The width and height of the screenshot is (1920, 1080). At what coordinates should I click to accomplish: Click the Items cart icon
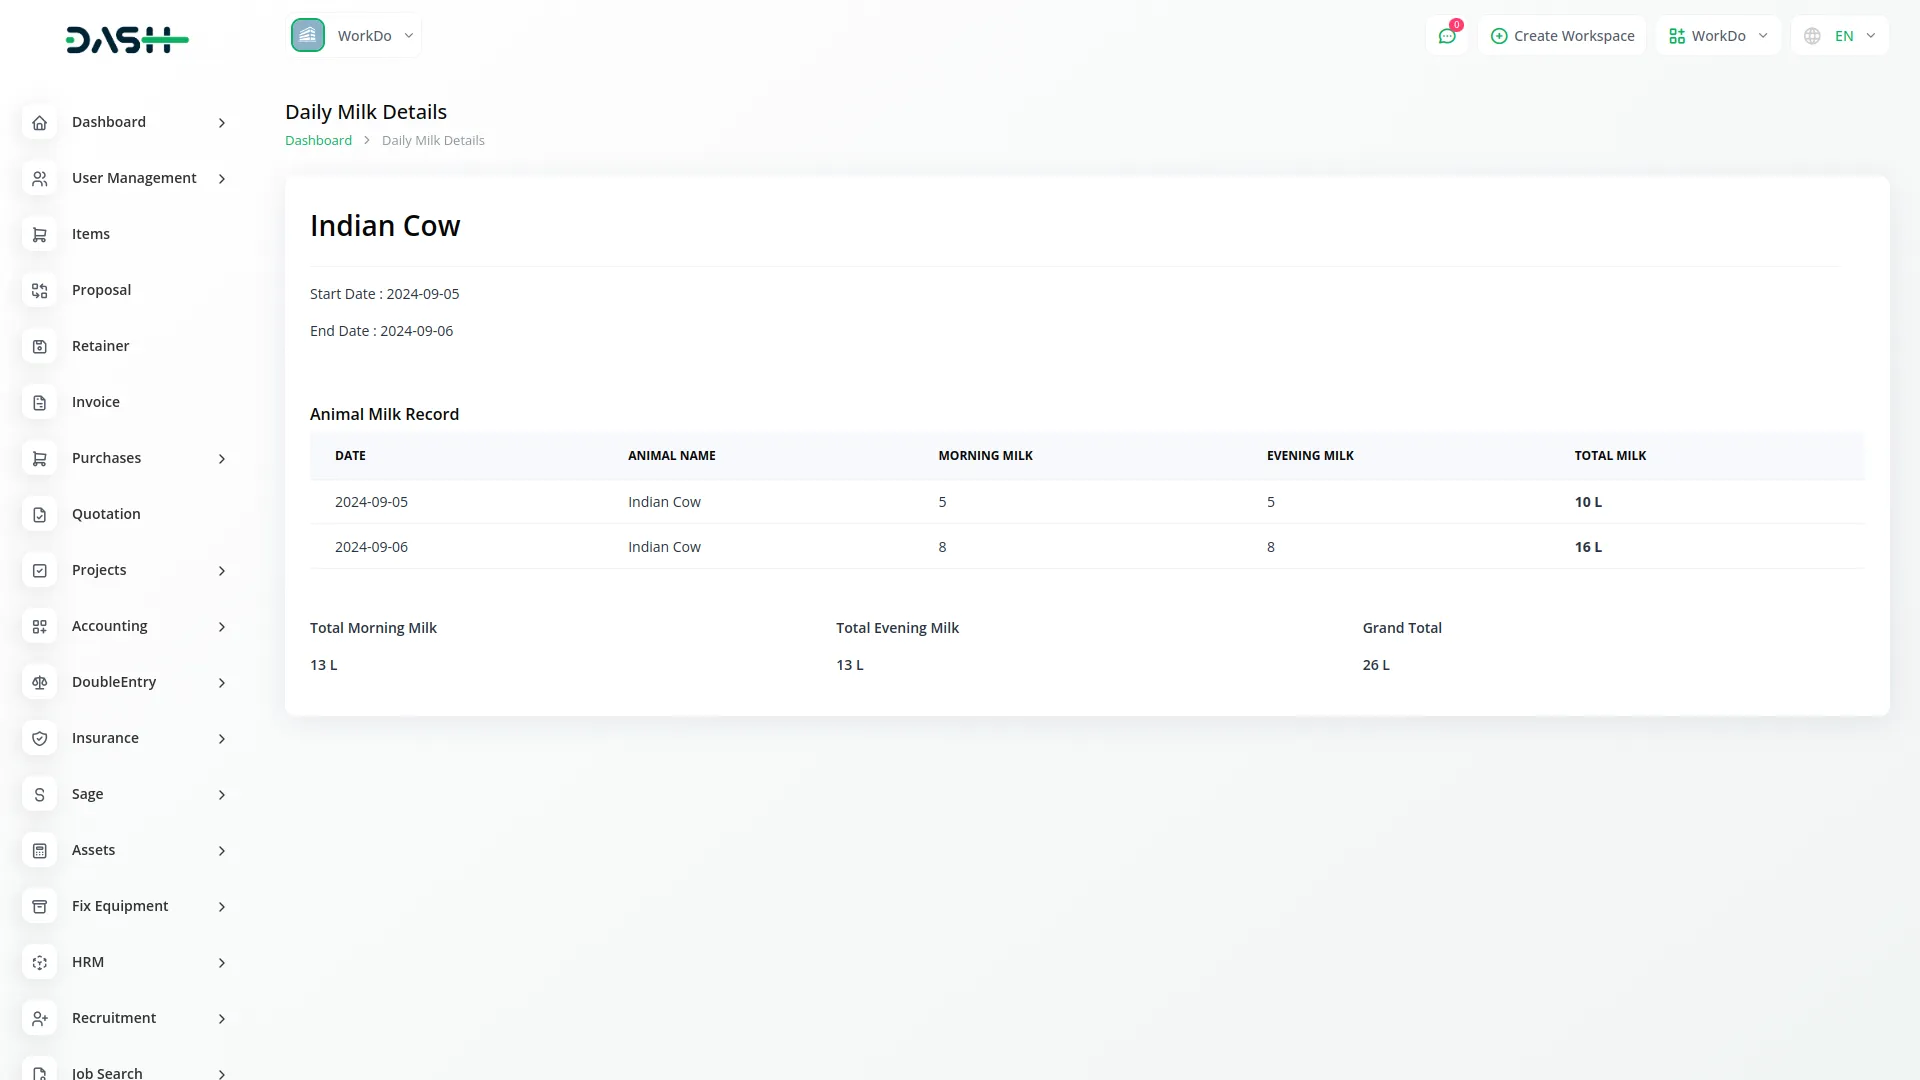click(39, 234)
